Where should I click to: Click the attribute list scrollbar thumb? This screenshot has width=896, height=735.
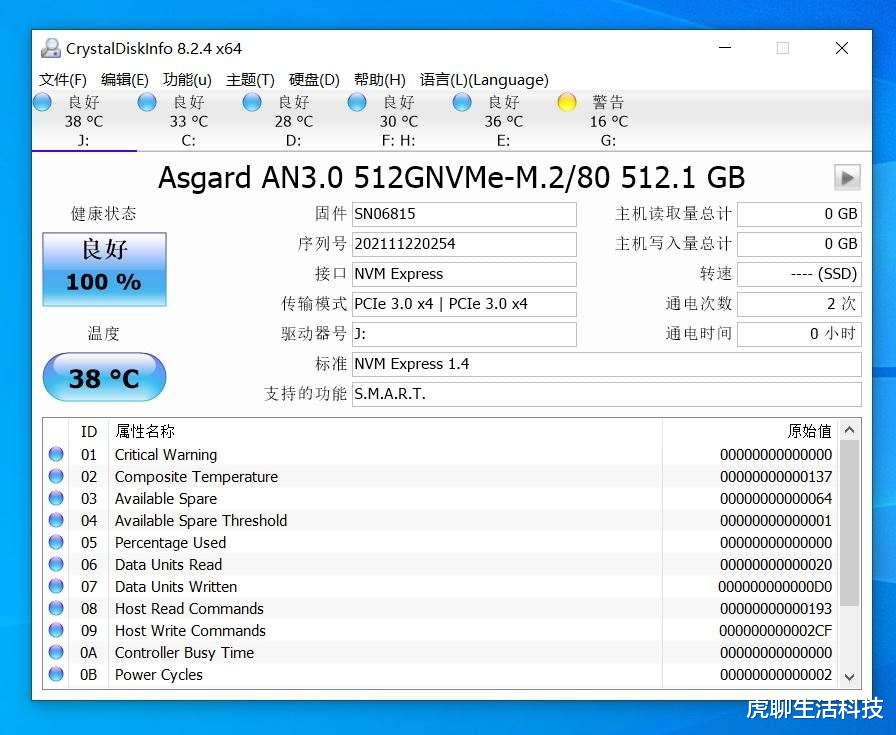click(x=849, y=523)
